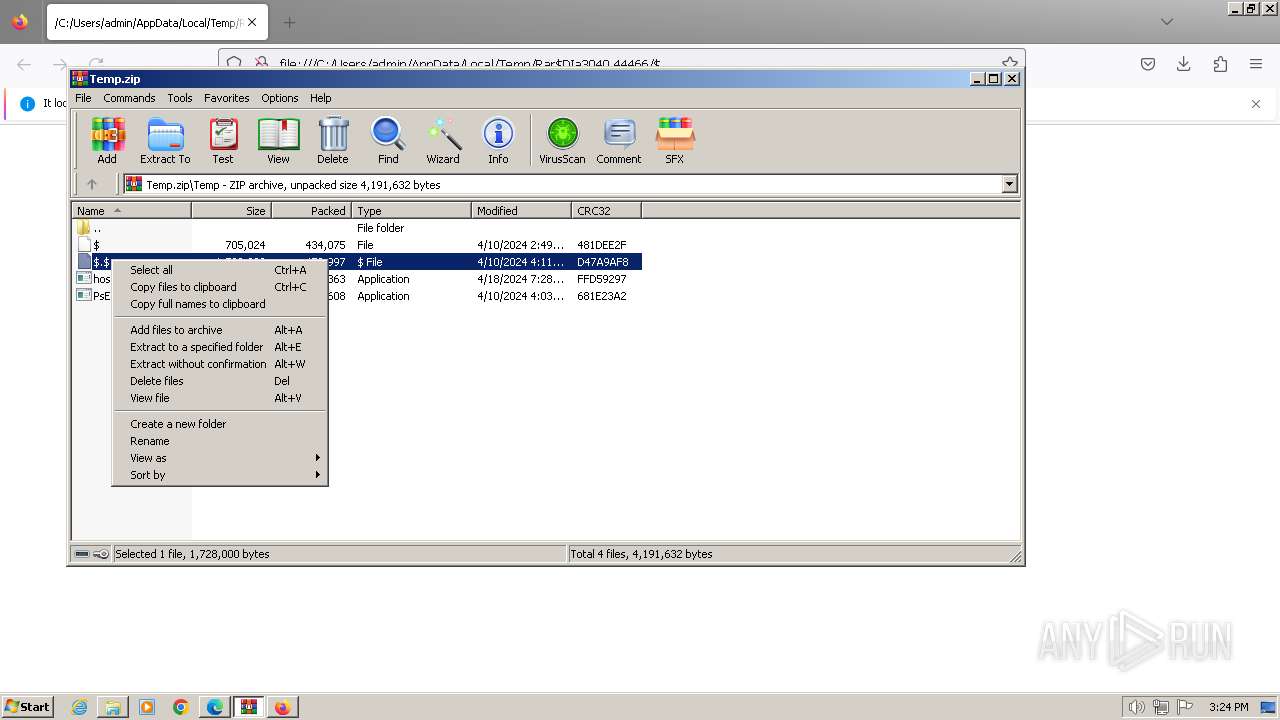
Task: Click the SFX toolbar icon
Action: point(675,140)
